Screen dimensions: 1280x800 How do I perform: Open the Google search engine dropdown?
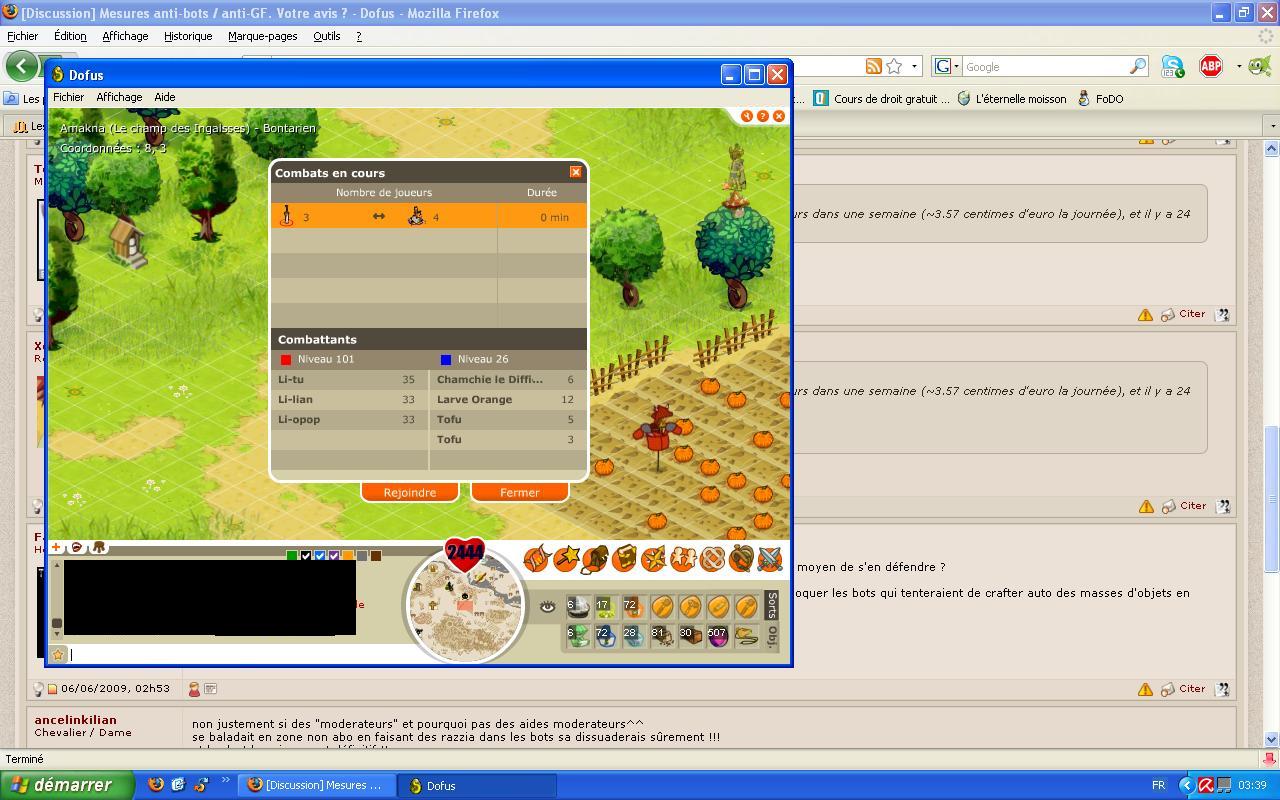coord(947,66)
